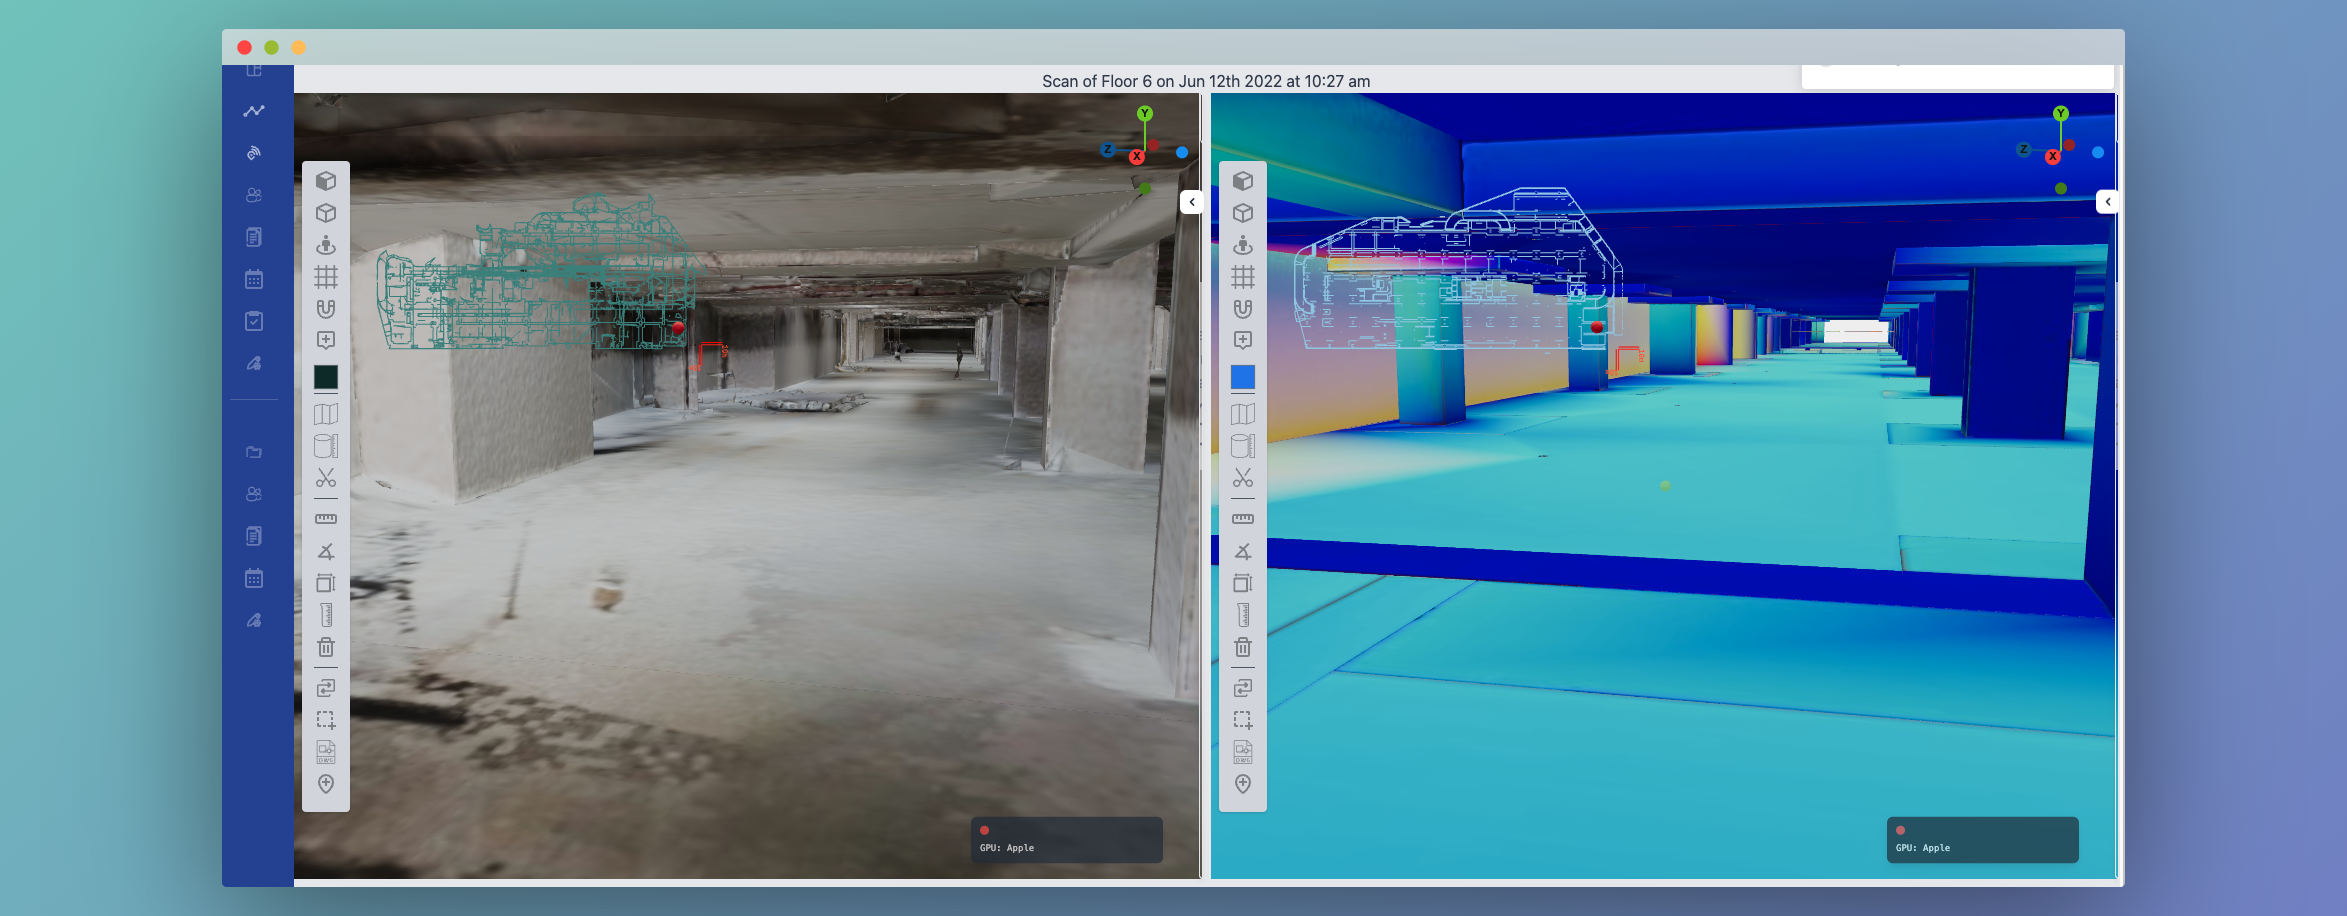
Task: Open the upper documents sidebar item
Action: click(254, 237)
